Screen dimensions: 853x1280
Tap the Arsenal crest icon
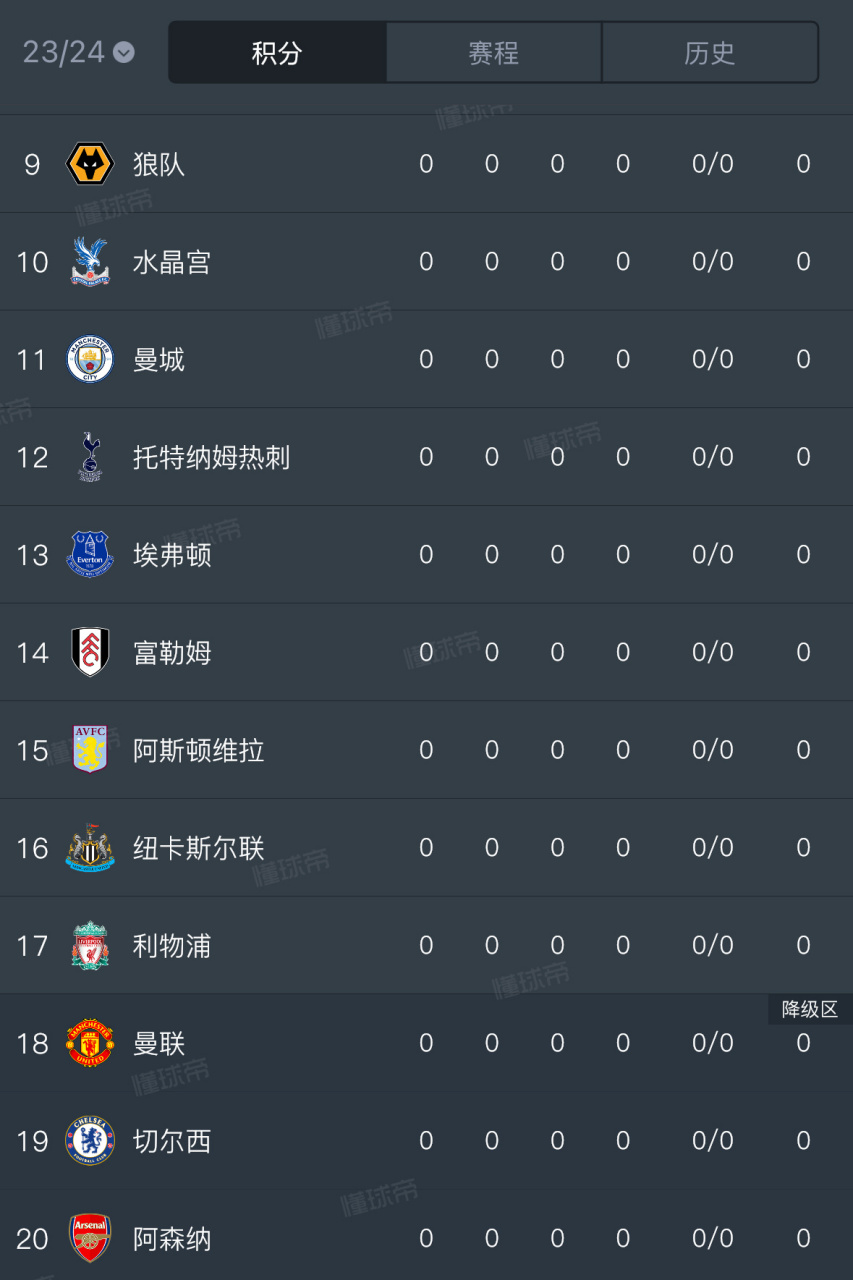[90, 1238]
